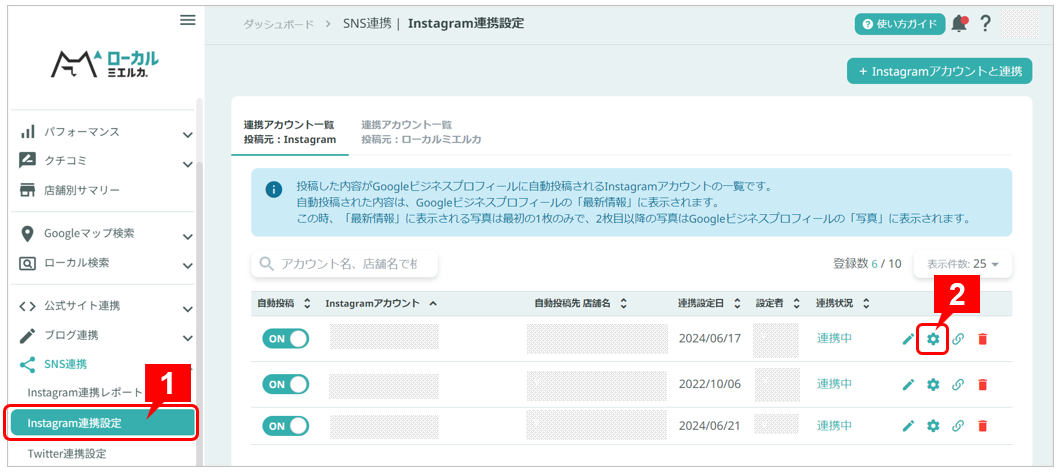The width and height of the screenshot is (1061, 475).
Task: Expand the クチコミ menu chevron
Action: click(187, 164)
